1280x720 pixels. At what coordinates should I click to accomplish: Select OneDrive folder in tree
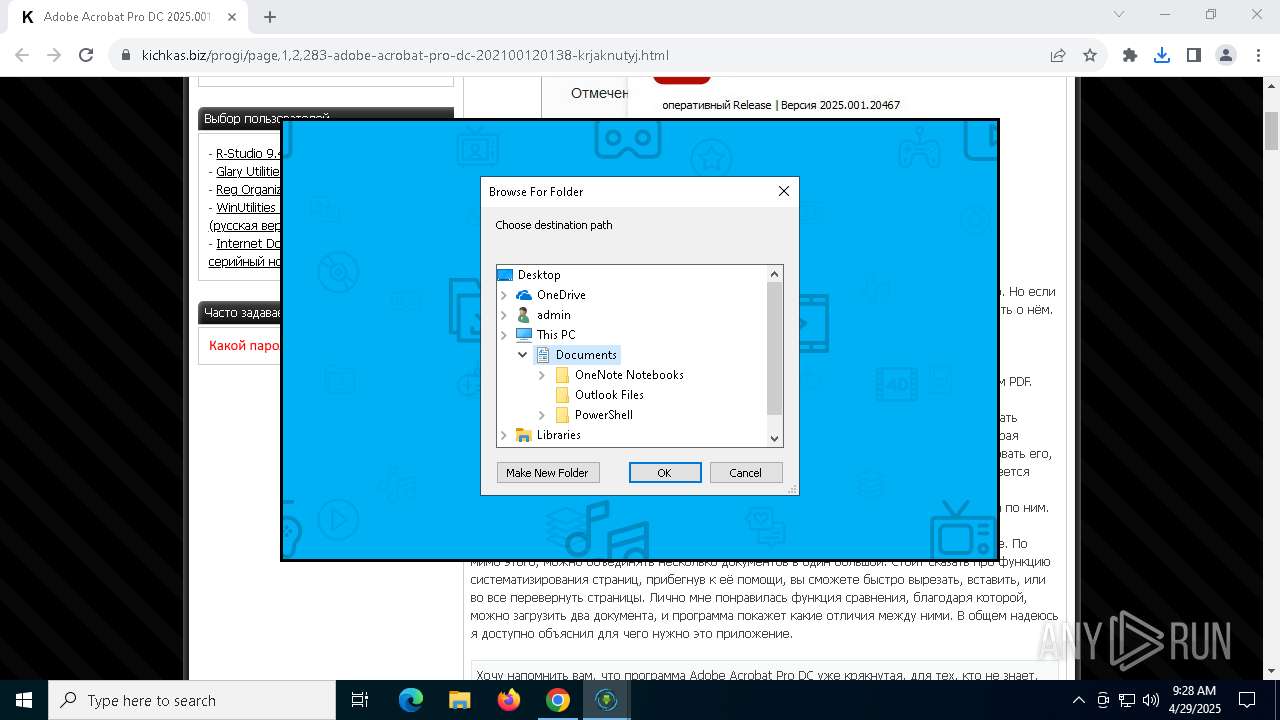click(x=561, y=295)
